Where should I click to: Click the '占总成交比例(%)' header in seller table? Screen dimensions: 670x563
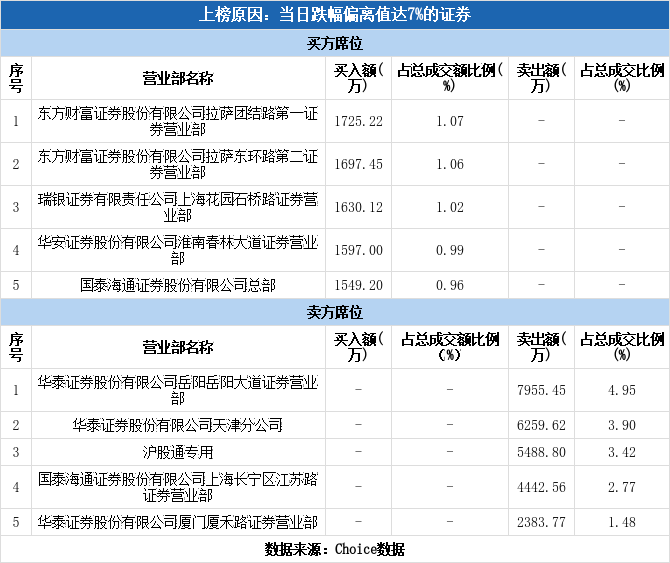(x=622, y=347)
